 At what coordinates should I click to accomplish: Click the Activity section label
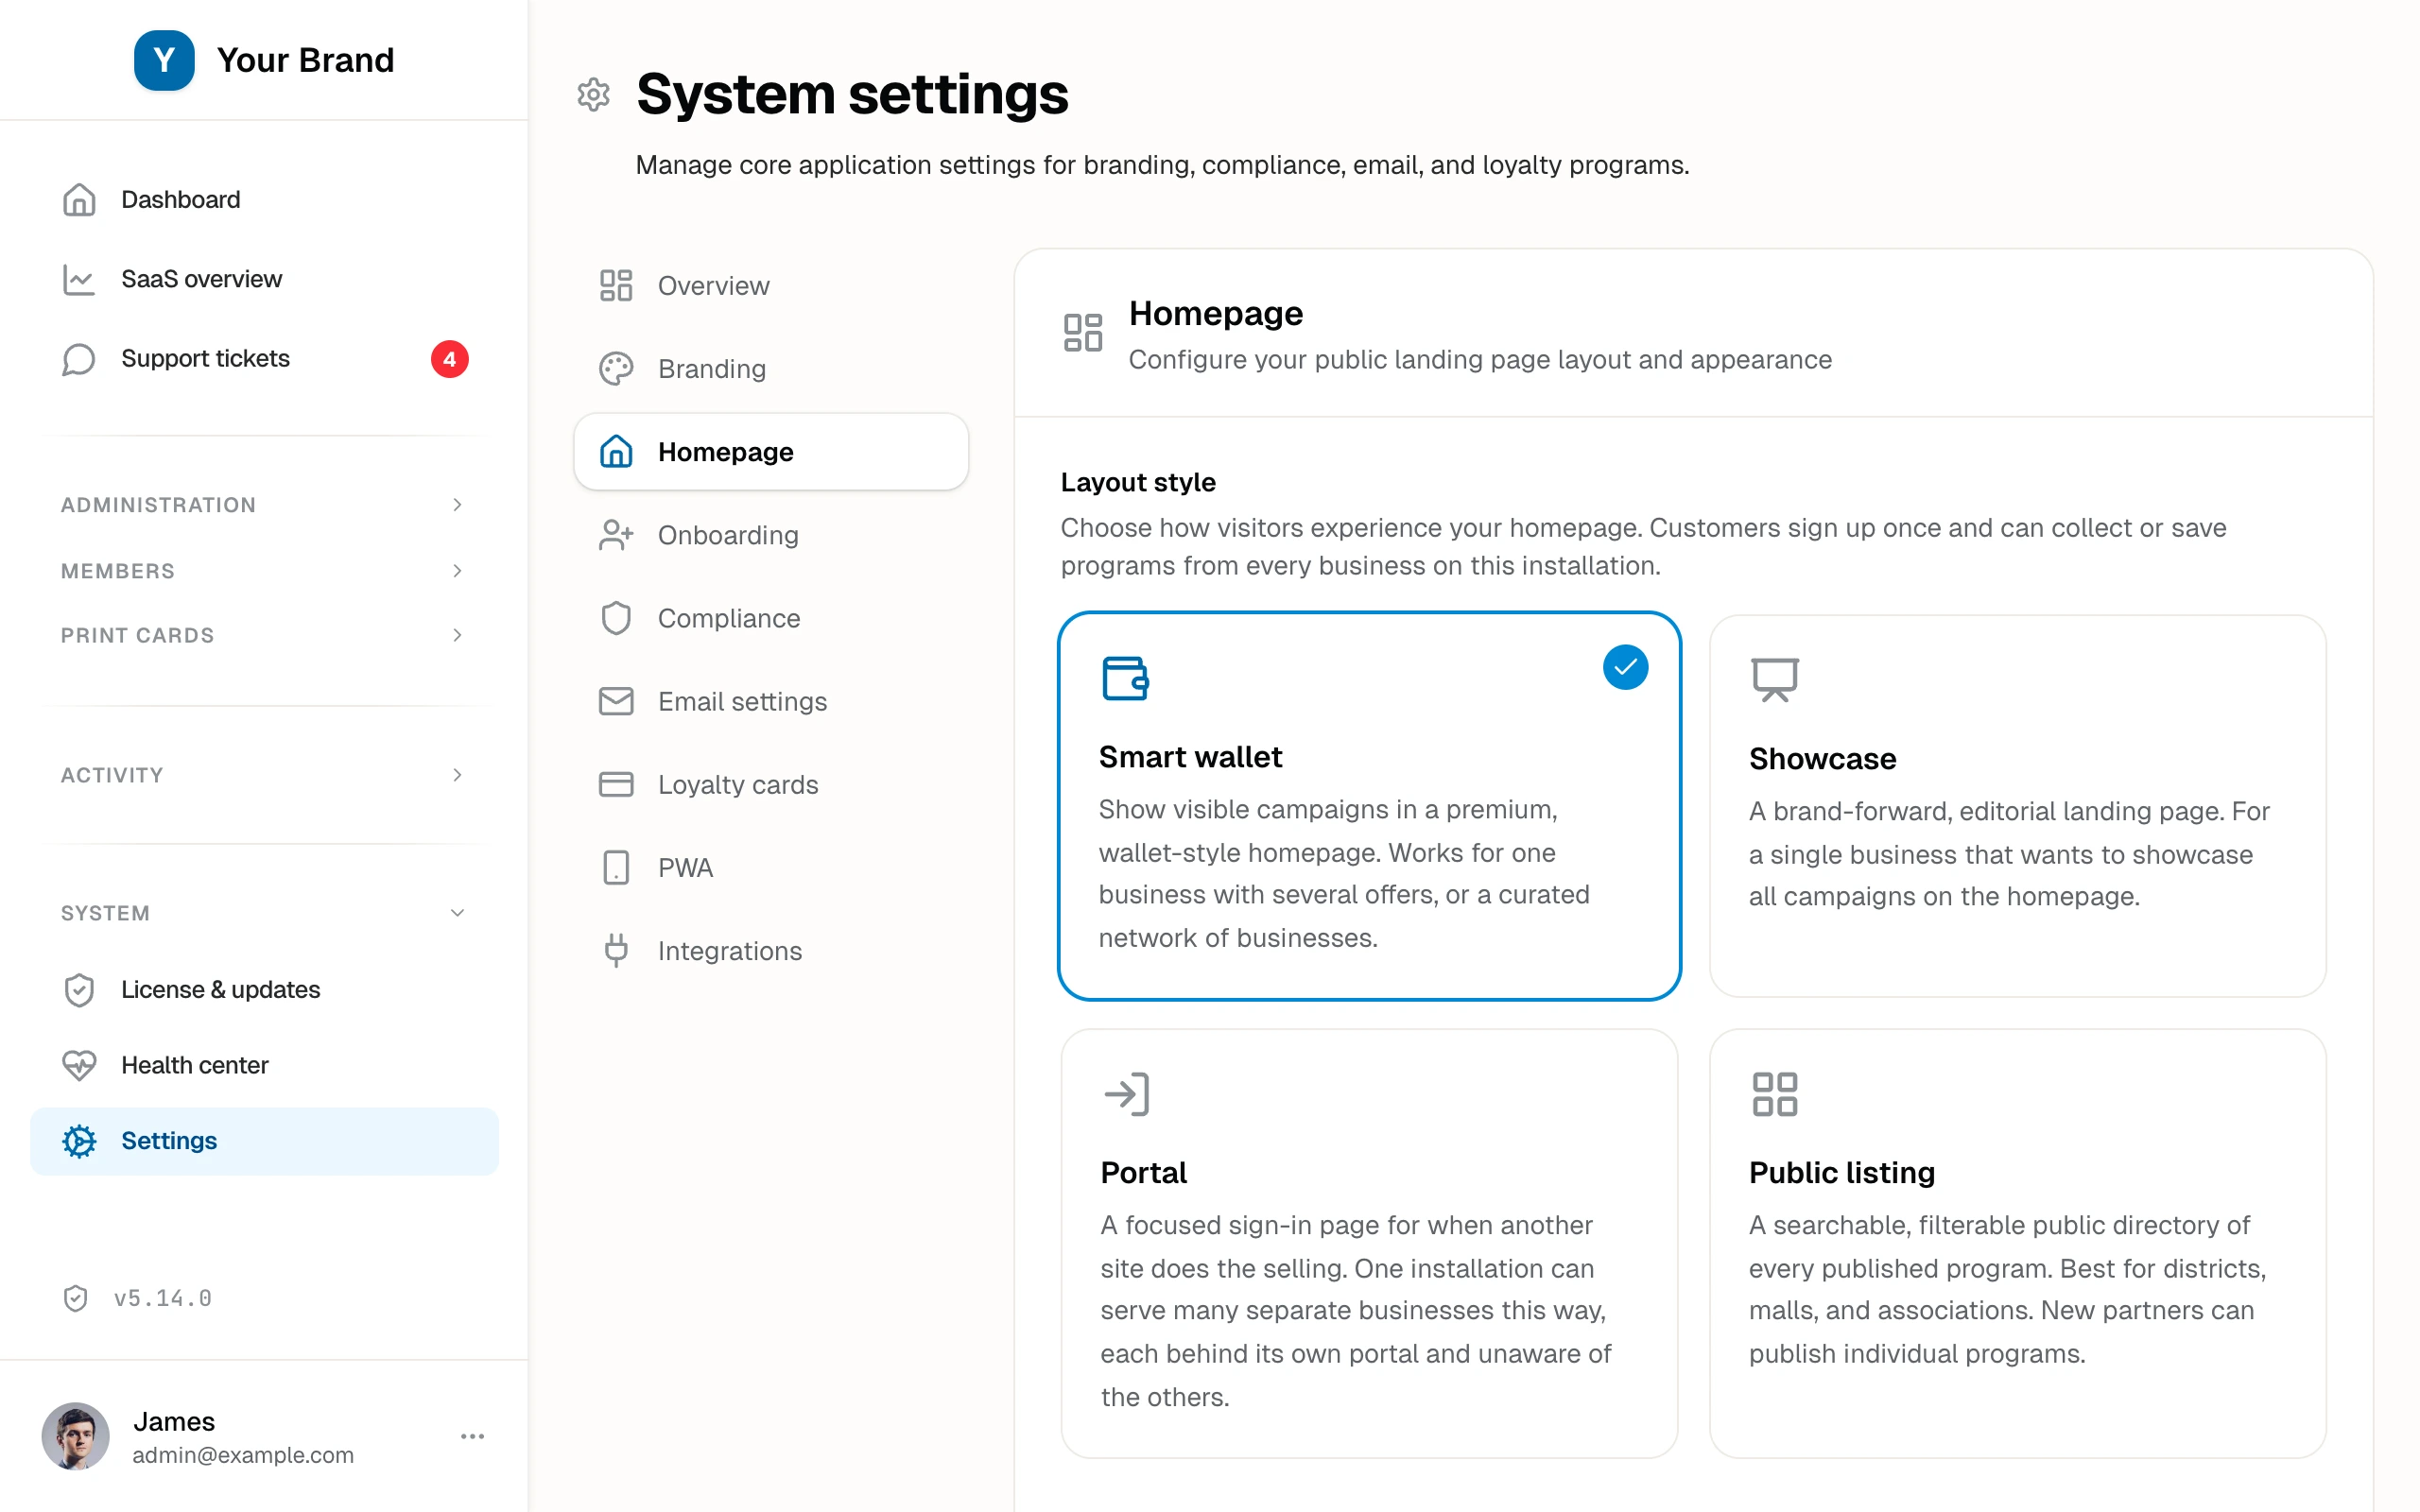(x=112, y=775)
